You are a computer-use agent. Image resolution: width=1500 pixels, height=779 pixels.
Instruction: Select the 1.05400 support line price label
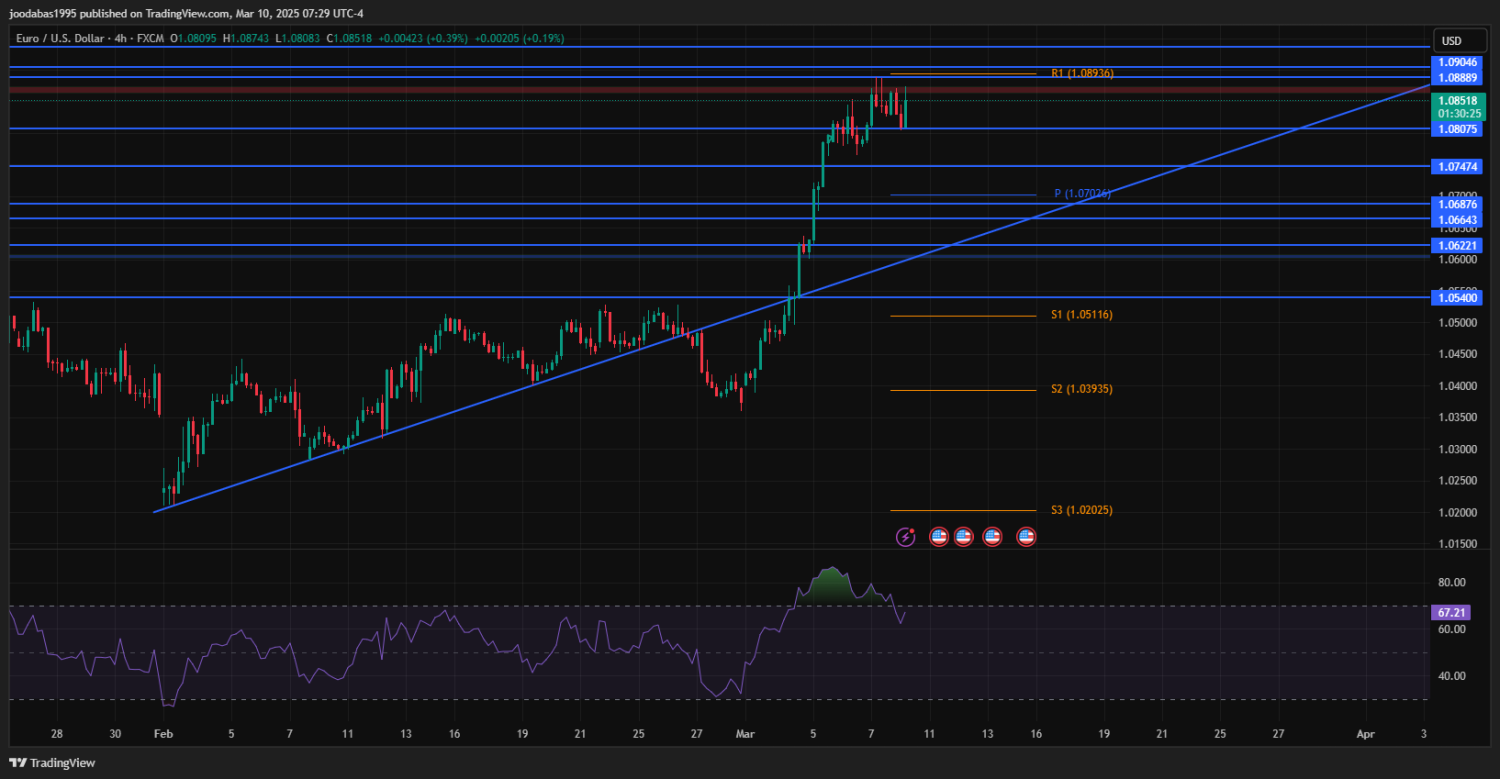[1458, 298]
